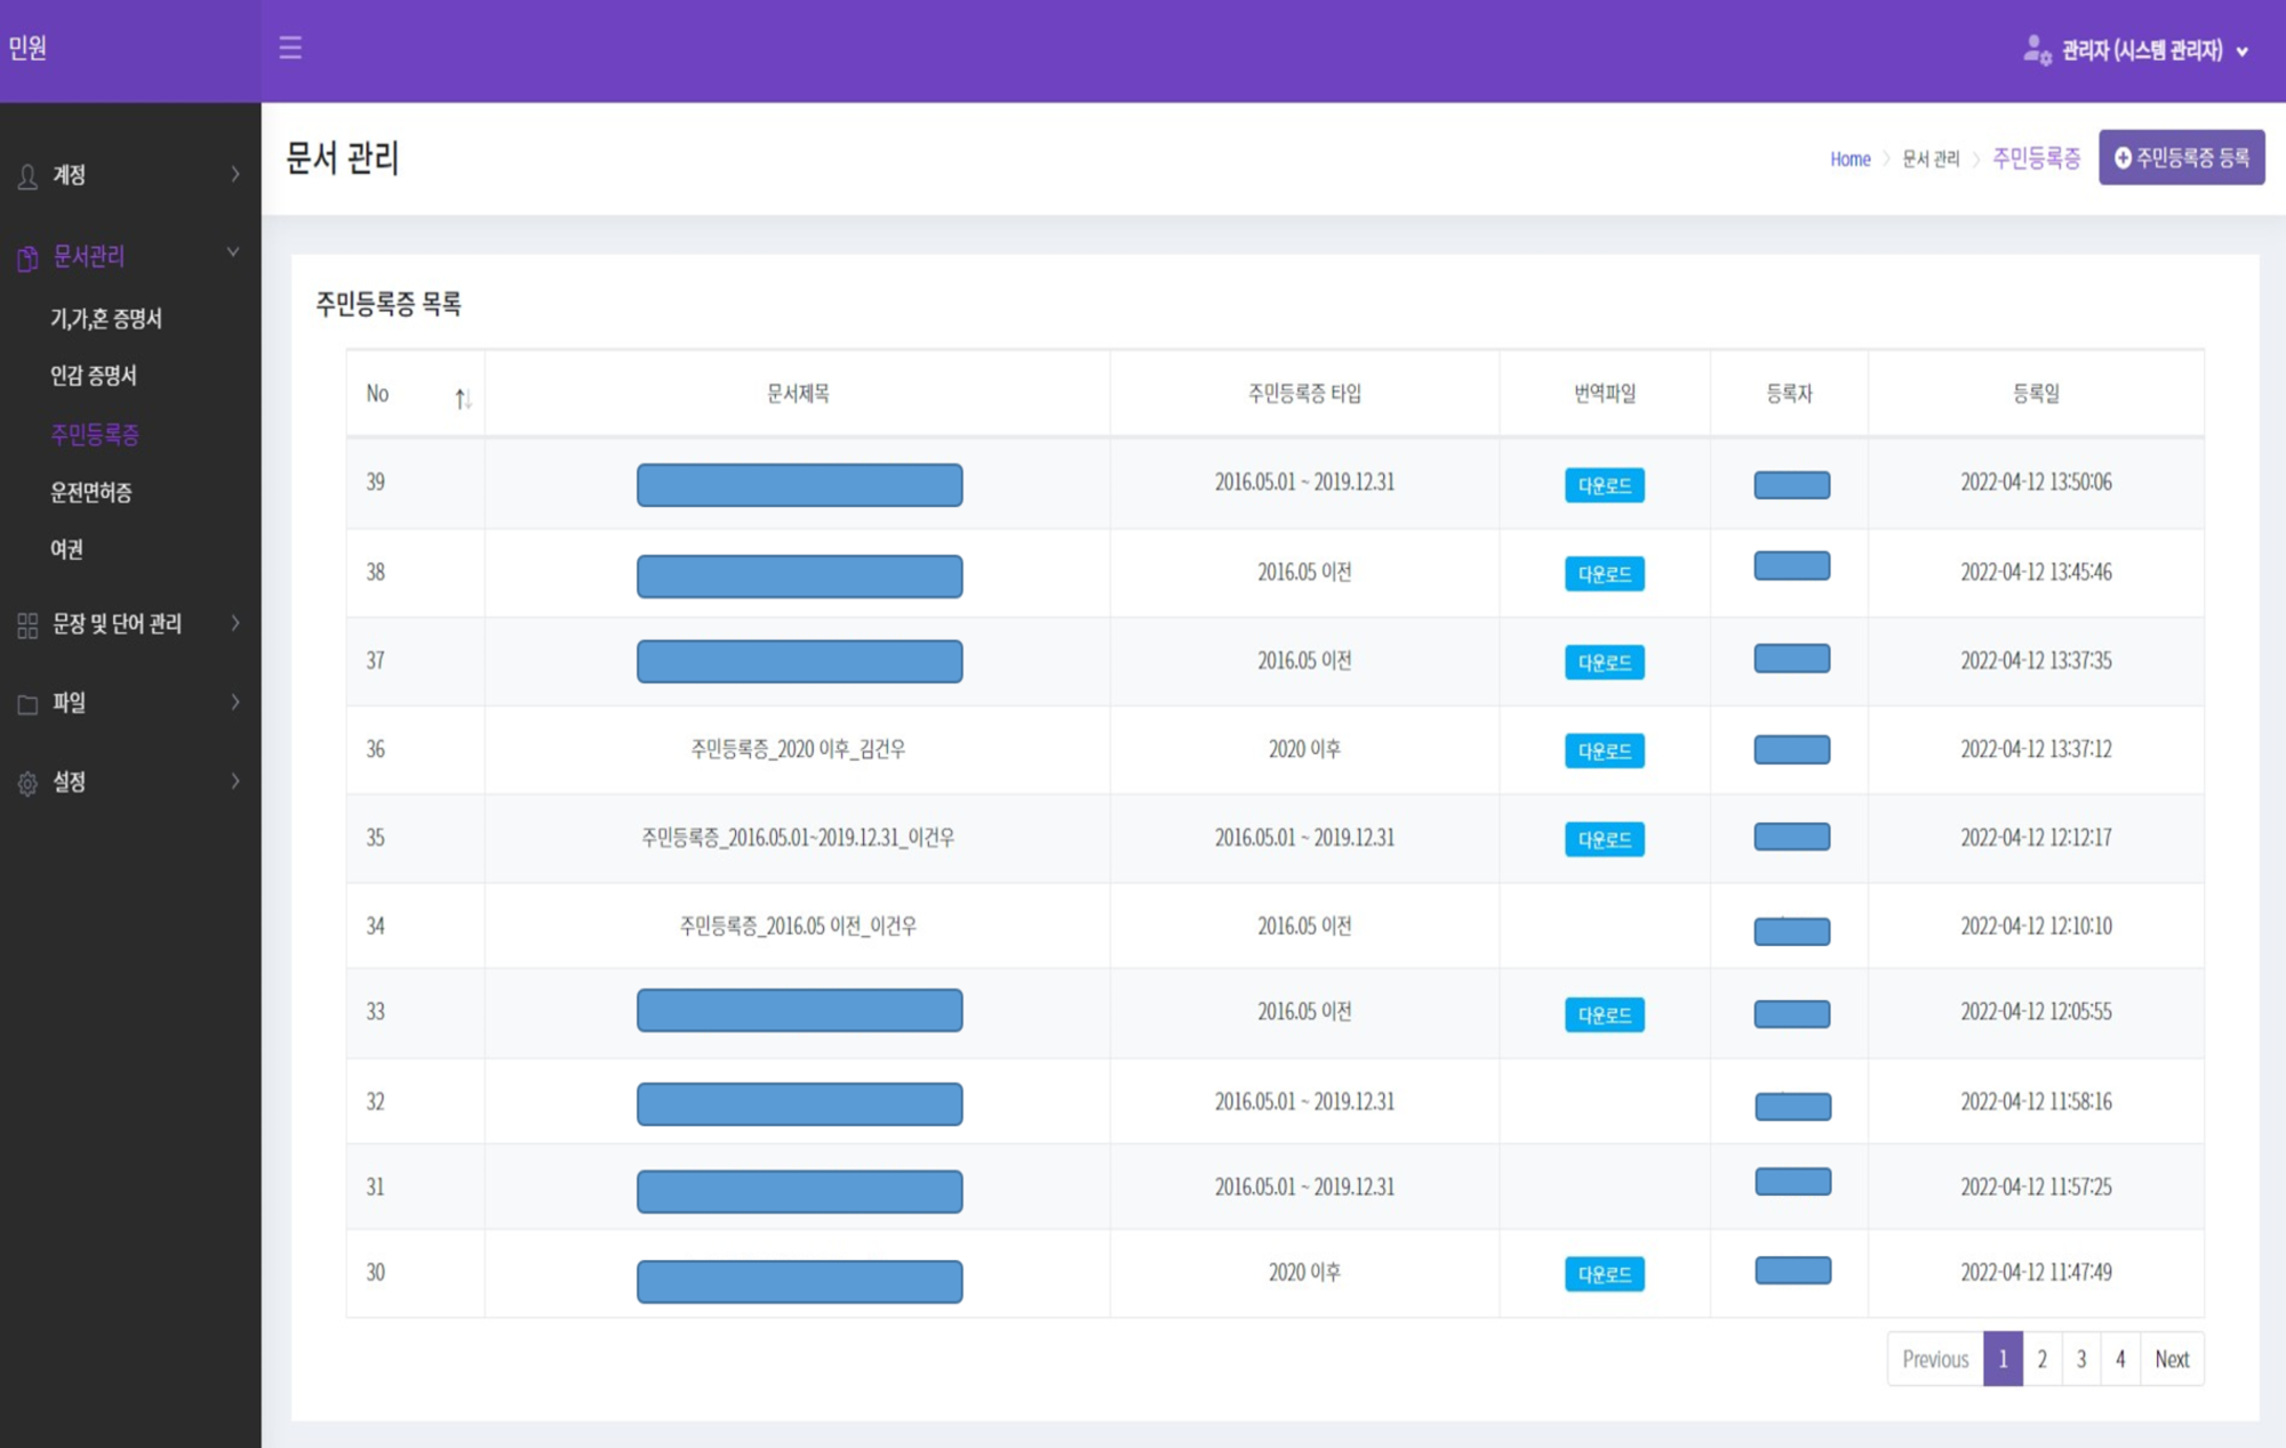Expand the 문장 및 단어 관리 chevron
Image resolution: width=2286 pixels, height=1448 pixels.
click(x=235, y=623)
